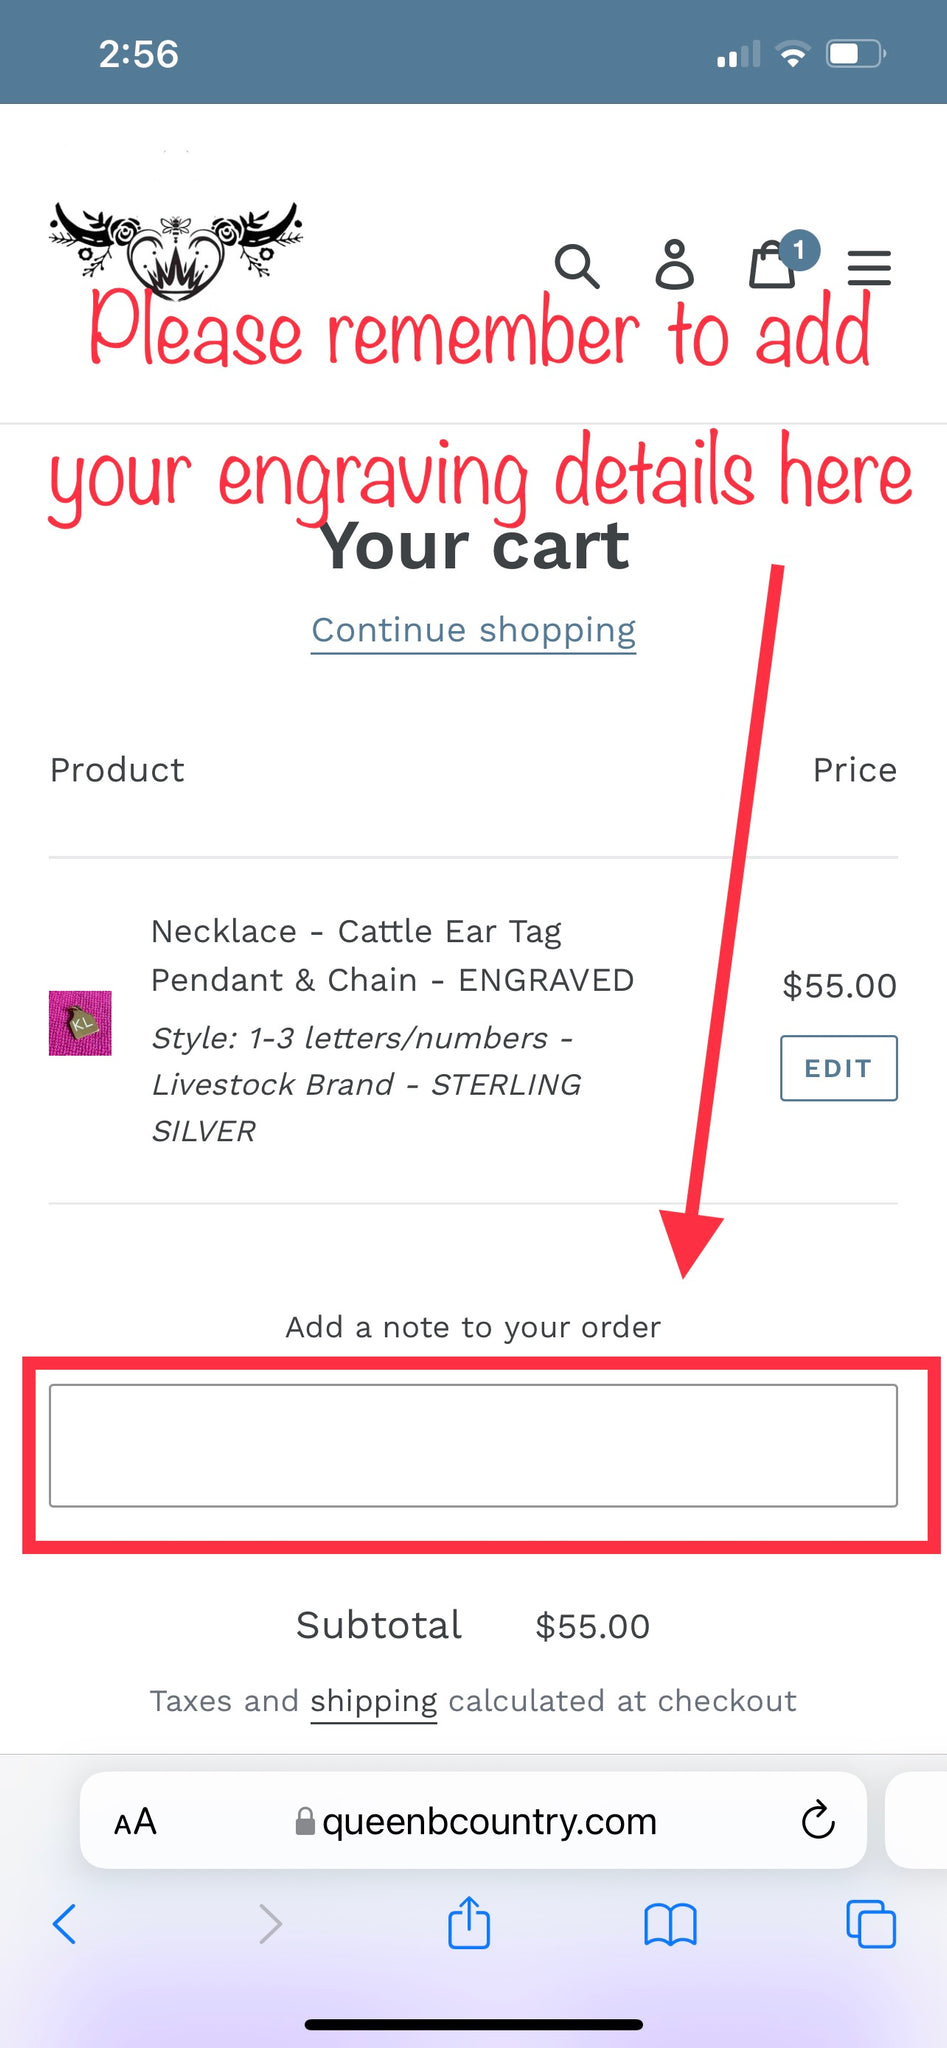
Task: Open the Necklace Cattle Ear Tag product title
Action: click(392, 955)
